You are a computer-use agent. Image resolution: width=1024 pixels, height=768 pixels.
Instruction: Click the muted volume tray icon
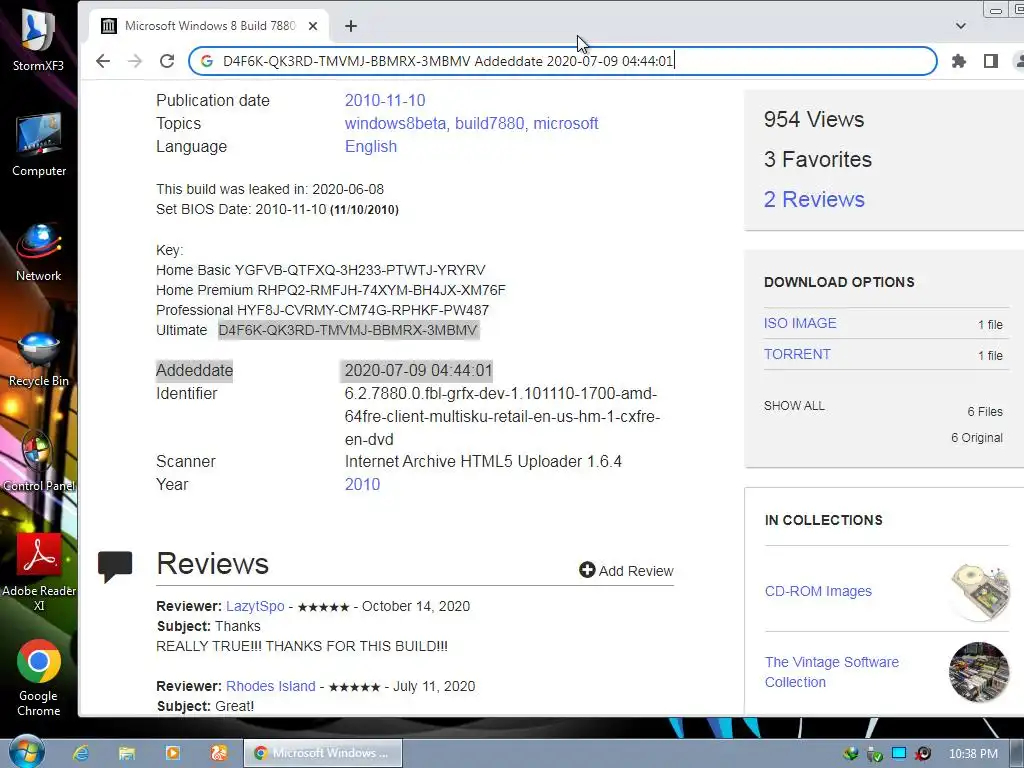click(923, 753)
